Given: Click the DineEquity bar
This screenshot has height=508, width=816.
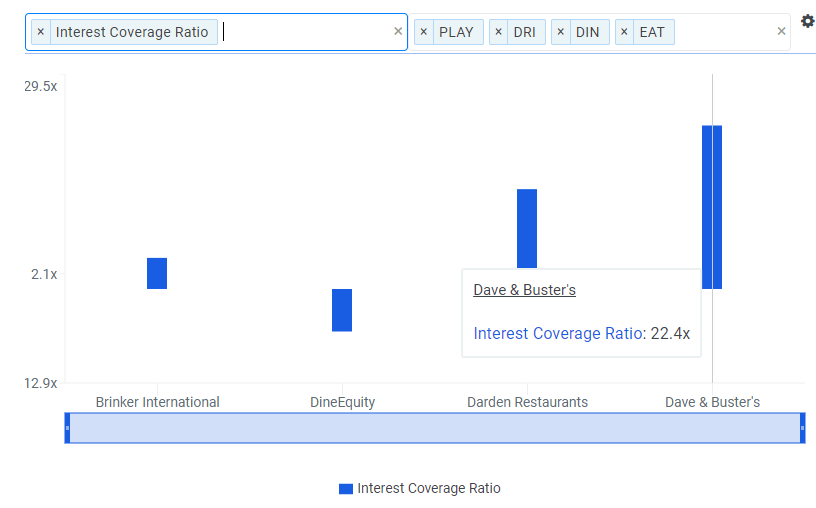Looking at the screenshot, I should tap(342, 310).
